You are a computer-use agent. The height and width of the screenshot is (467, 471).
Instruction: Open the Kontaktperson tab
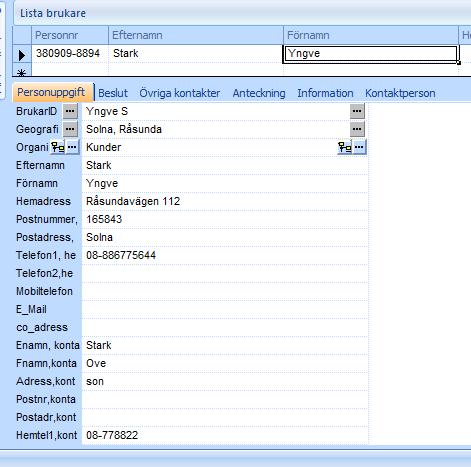pos(400,93)
